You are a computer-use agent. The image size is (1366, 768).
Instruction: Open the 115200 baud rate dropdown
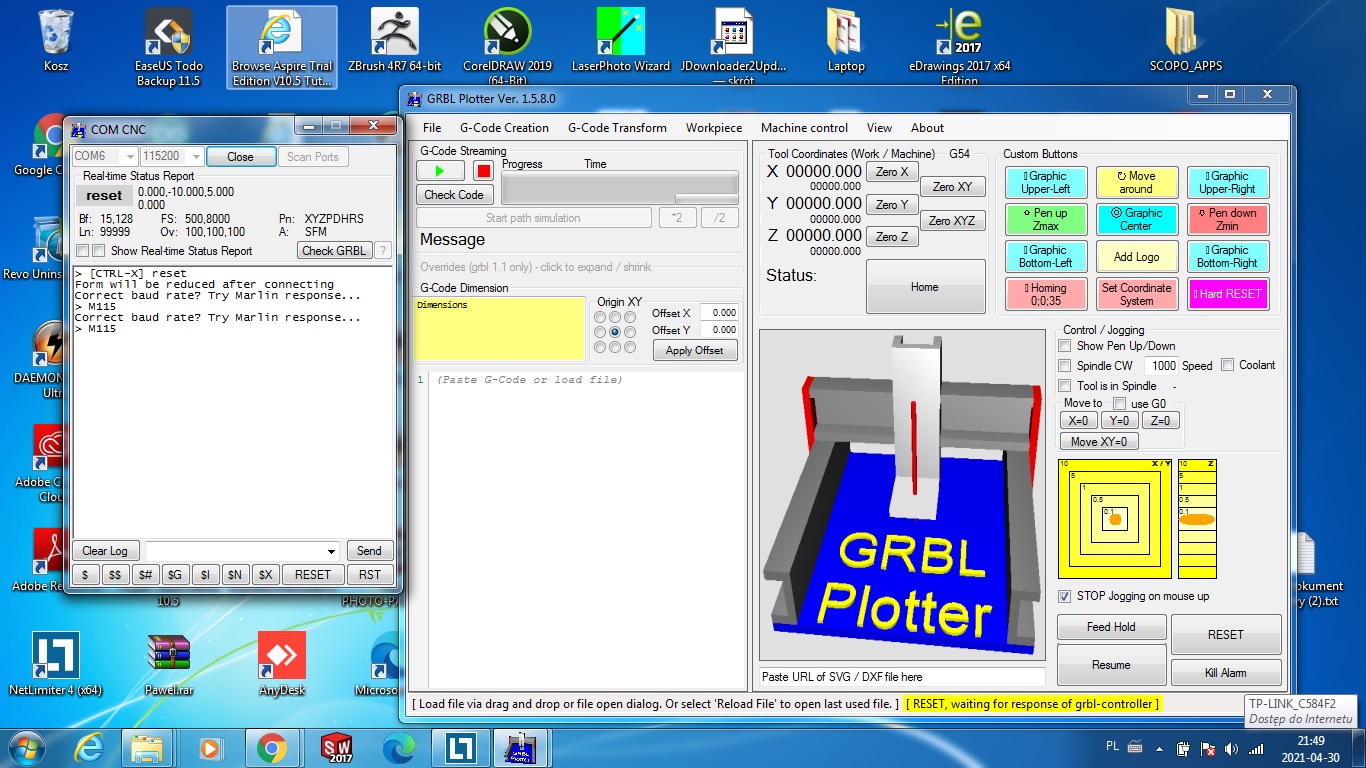pos(195,157)
